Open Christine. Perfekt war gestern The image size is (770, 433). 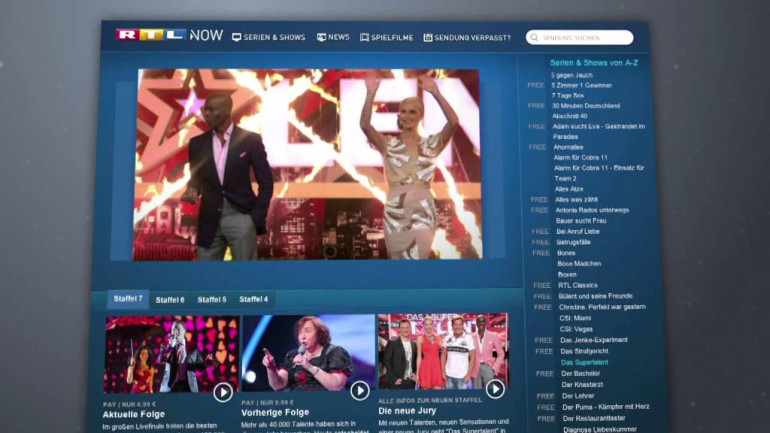(603, 307)
